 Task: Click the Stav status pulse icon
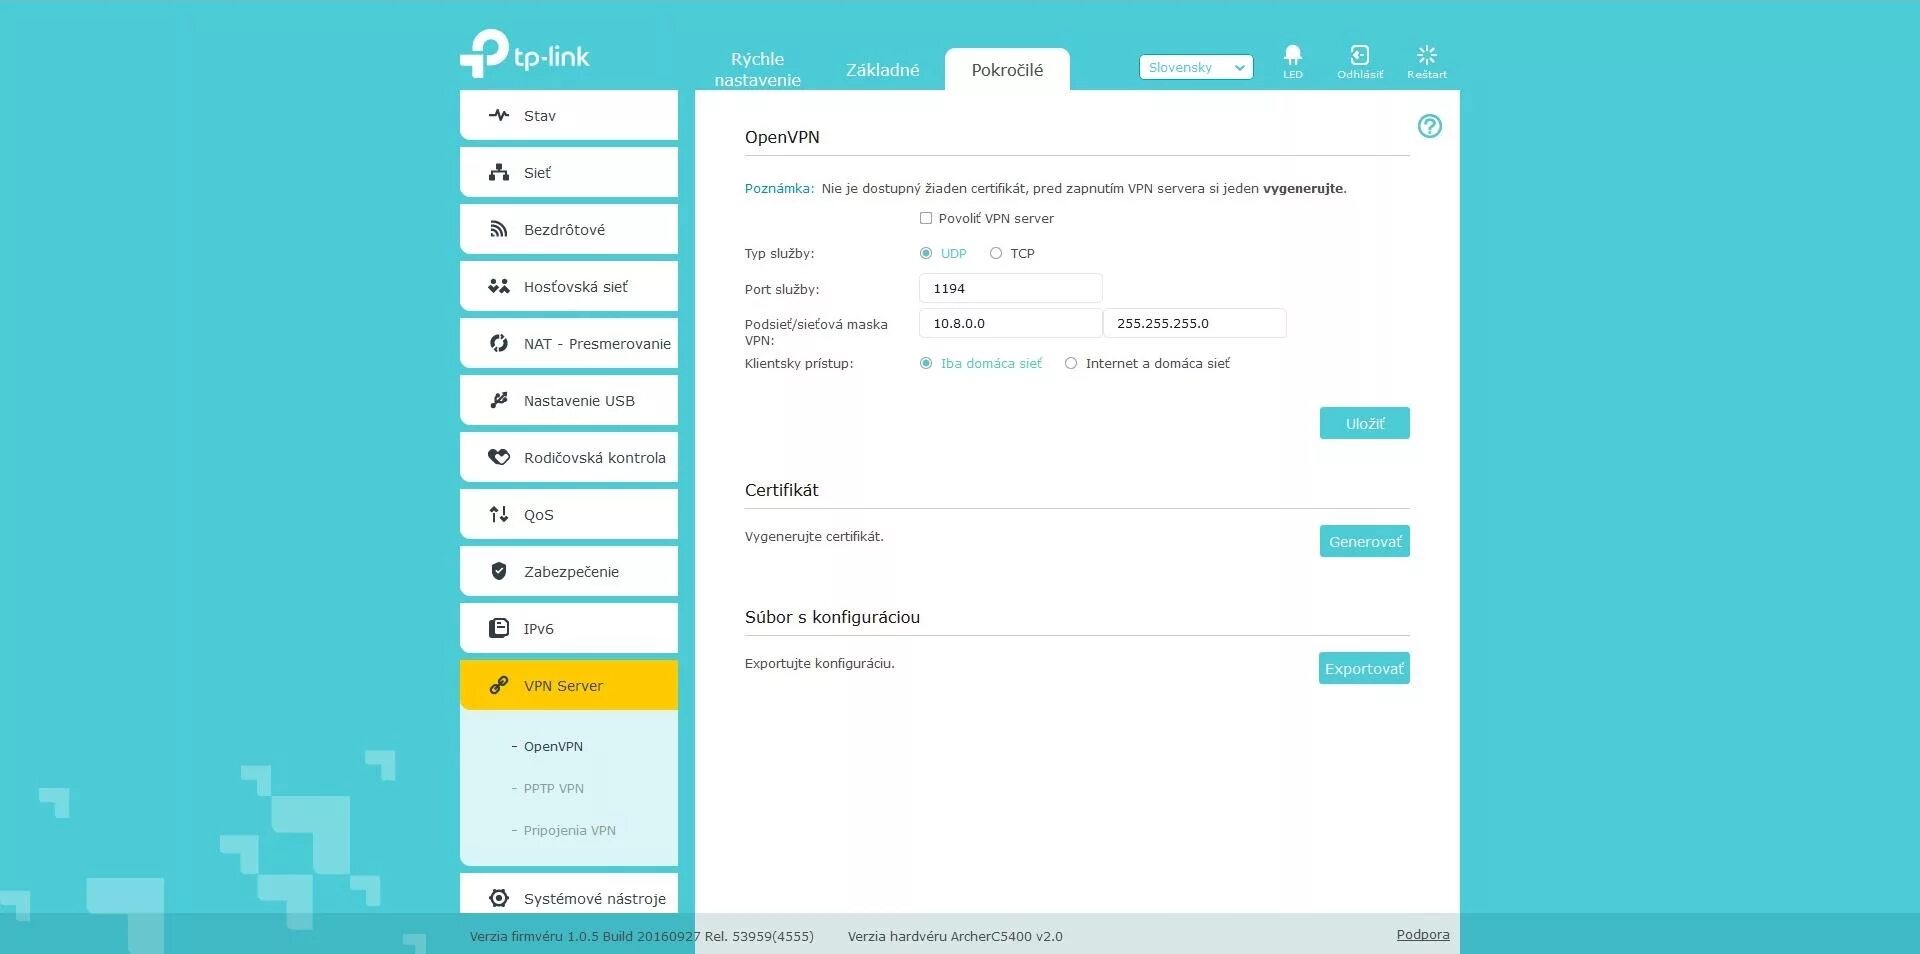(x=499, y=115)
